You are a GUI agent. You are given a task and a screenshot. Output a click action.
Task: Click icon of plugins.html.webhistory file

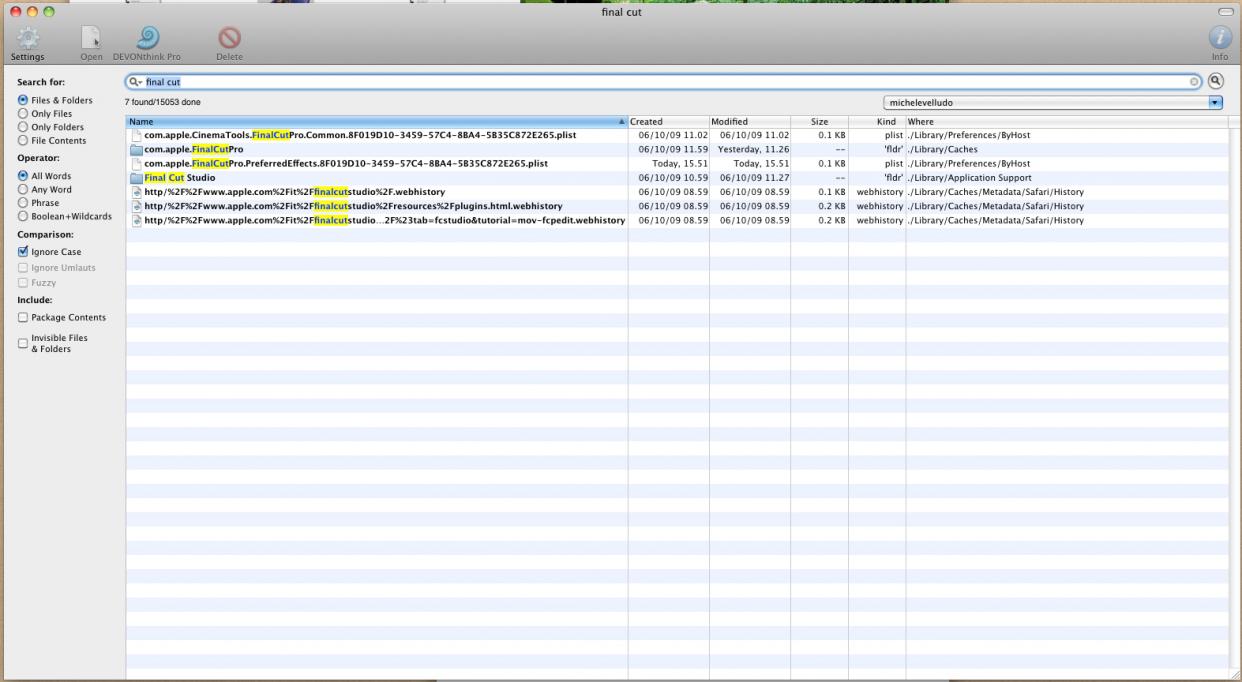[x=136, y=206]
